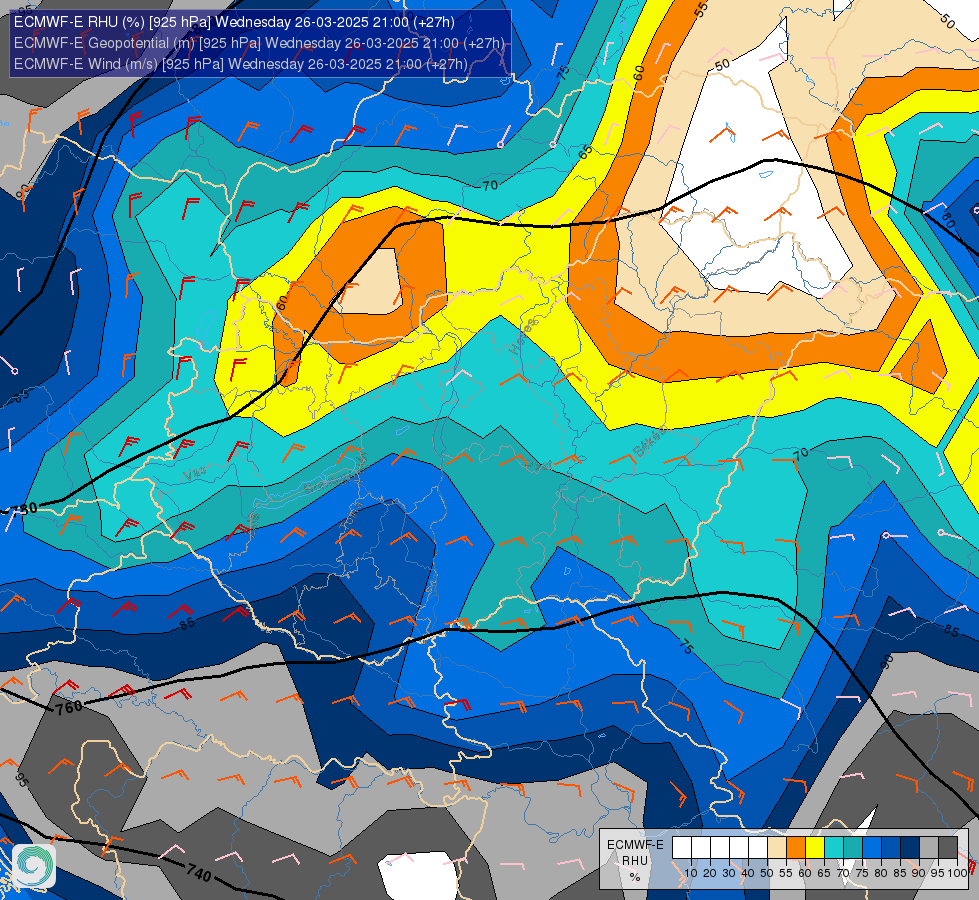This screenshot has width=979, height=900.
Task: Click the orange 55–60 legend swatch
Action: tap(796, 848)
